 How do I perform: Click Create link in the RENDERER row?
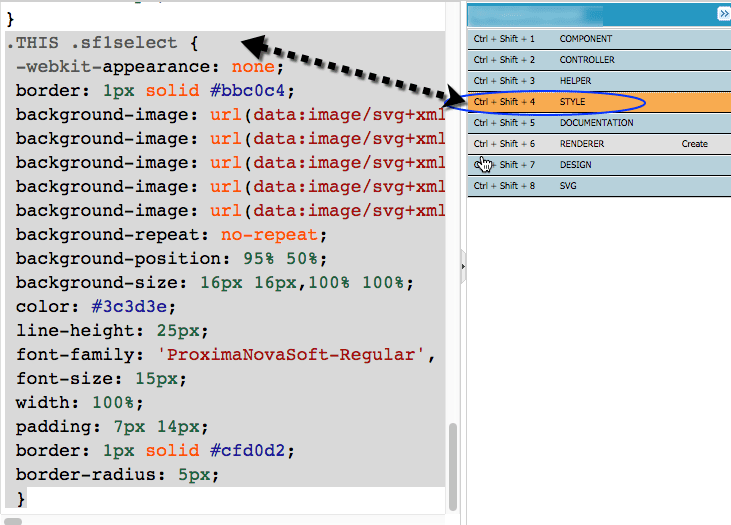coord(694,144)
